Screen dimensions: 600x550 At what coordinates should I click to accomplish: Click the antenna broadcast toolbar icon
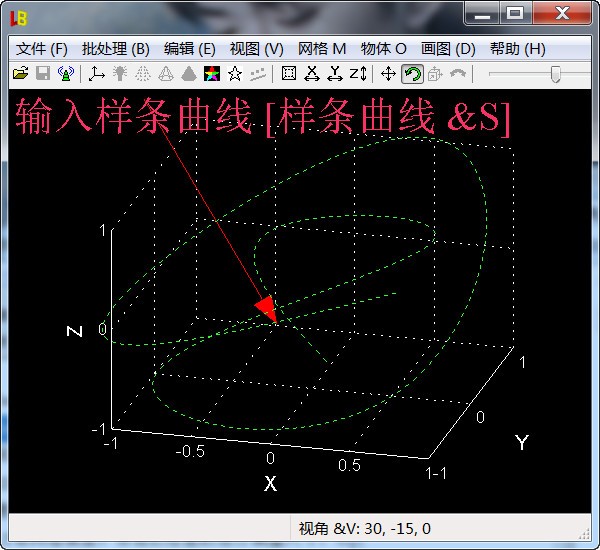click(66, 73)
